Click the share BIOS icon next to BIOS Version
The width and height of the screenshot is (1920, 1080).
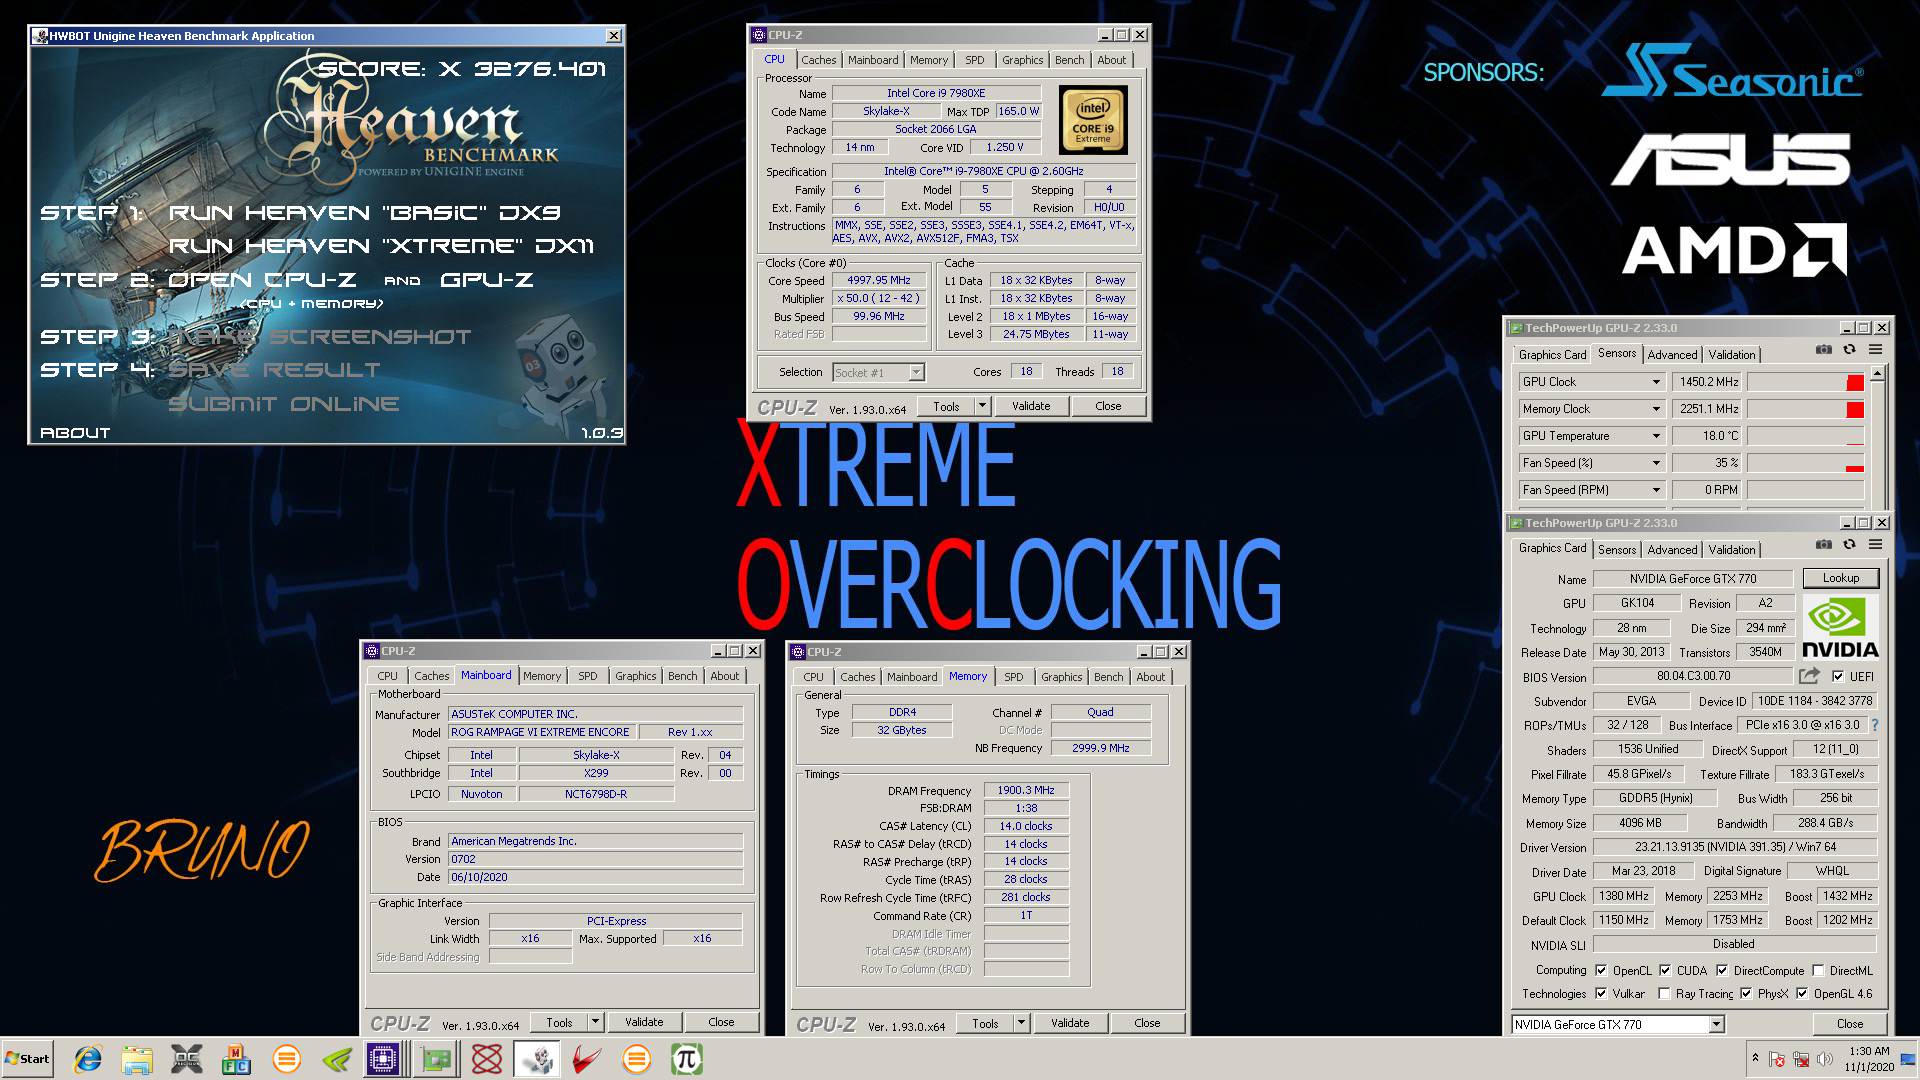point(1809,676)
